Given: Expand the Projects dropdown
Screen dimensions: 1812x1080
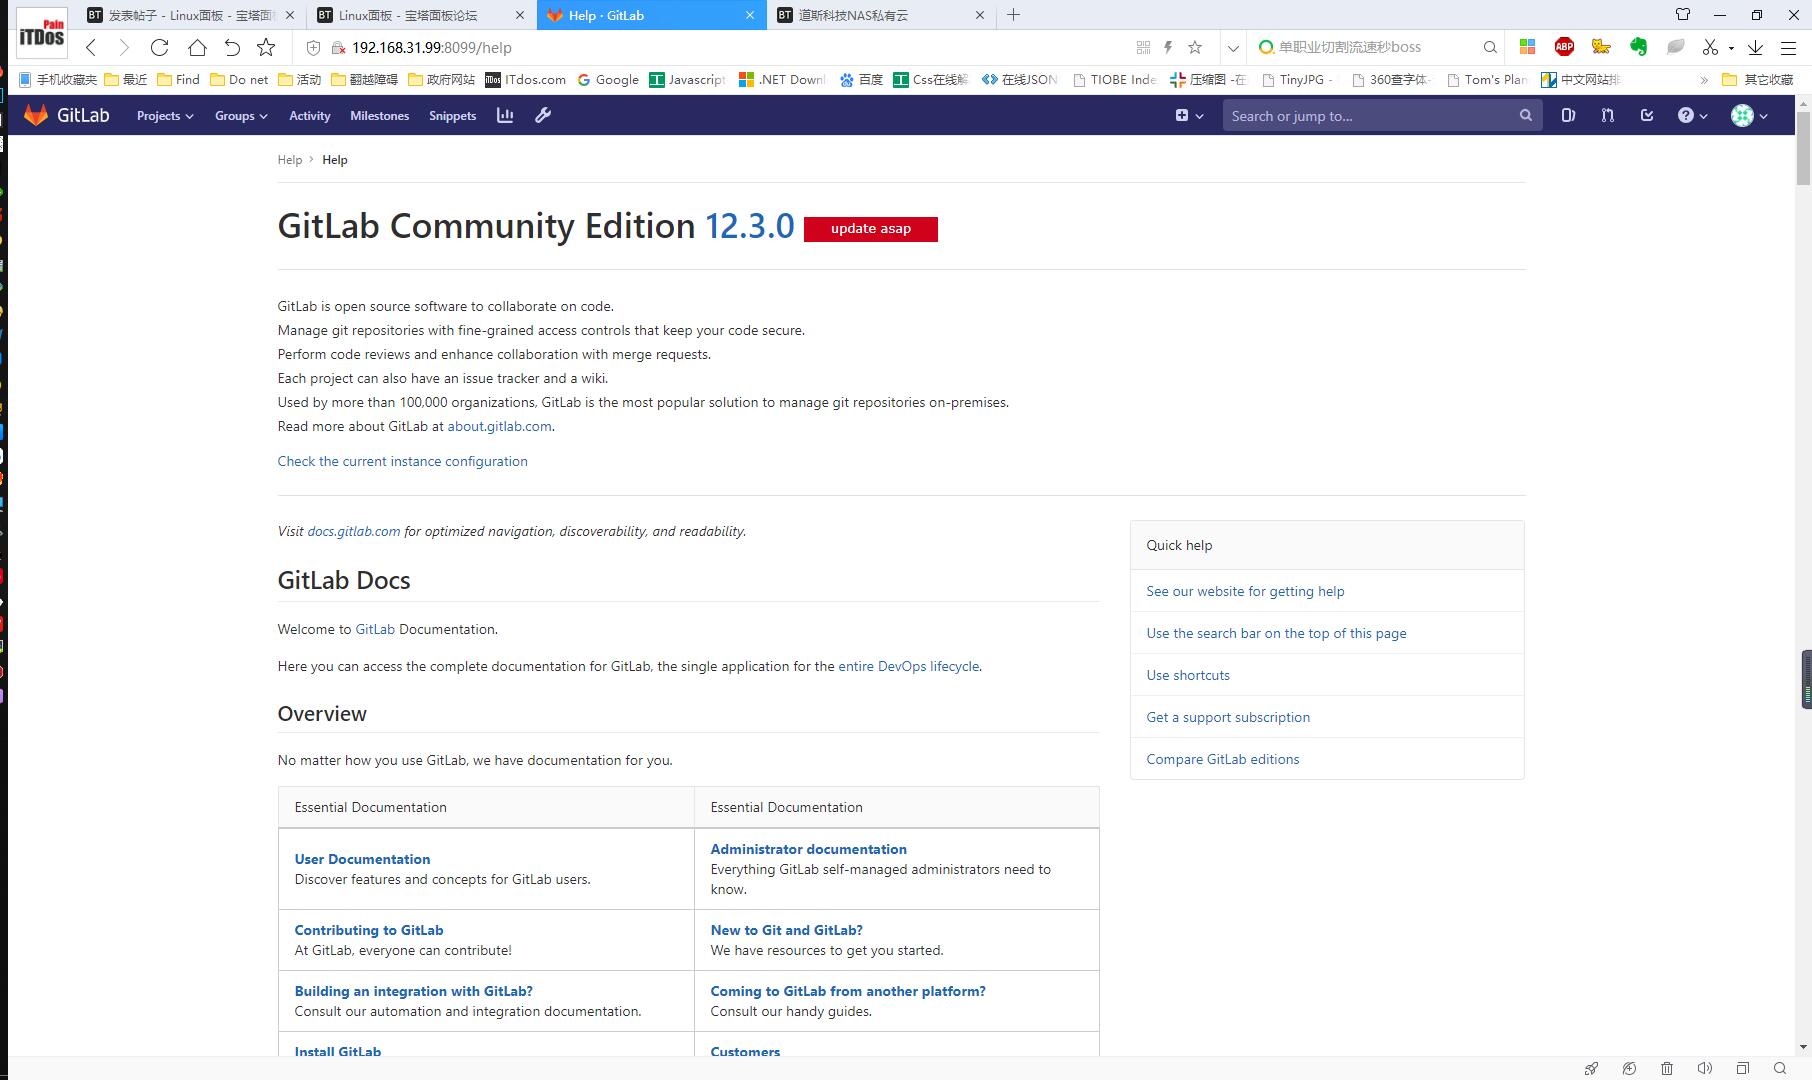Looking at the screenshot, I should click(165, 116).
